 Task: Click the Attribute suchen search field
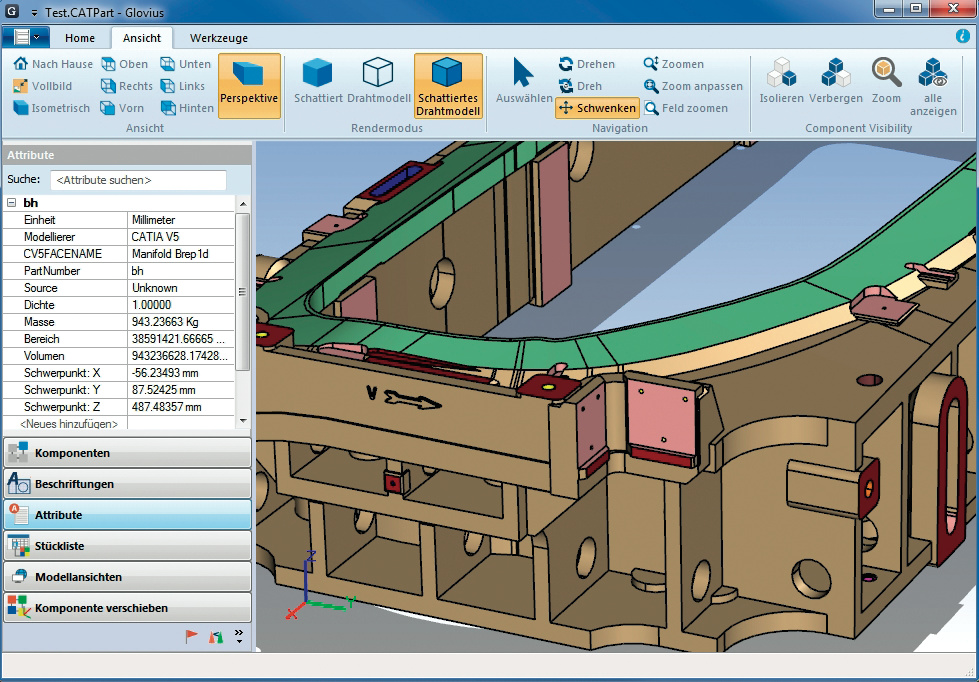click(x=138, y=180)
